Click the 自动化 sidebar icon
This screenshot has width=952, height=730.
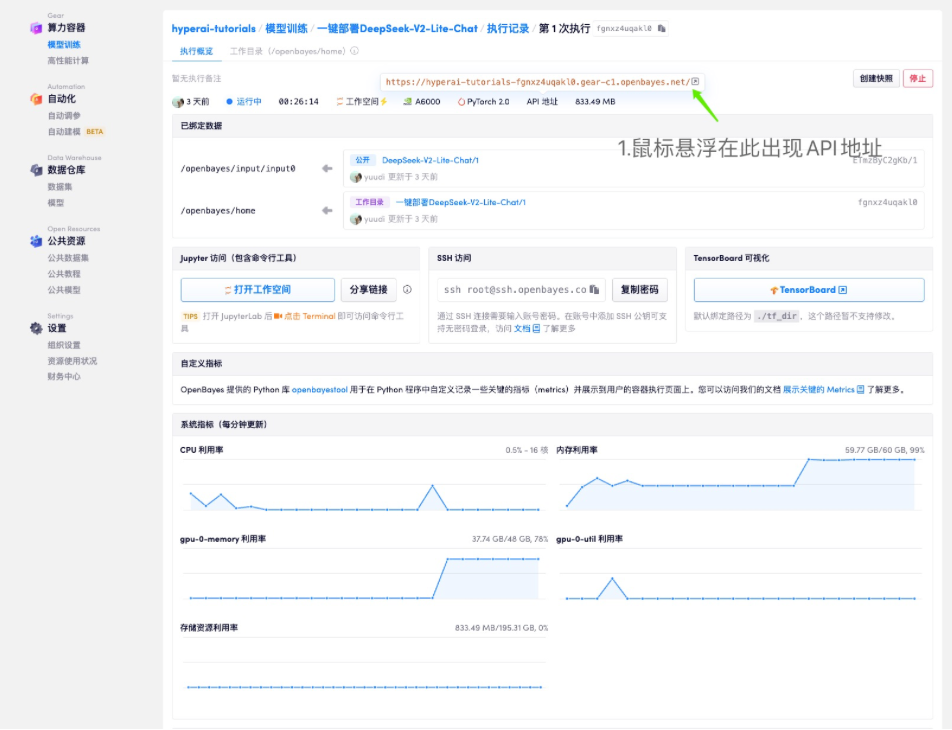(36, 98)
